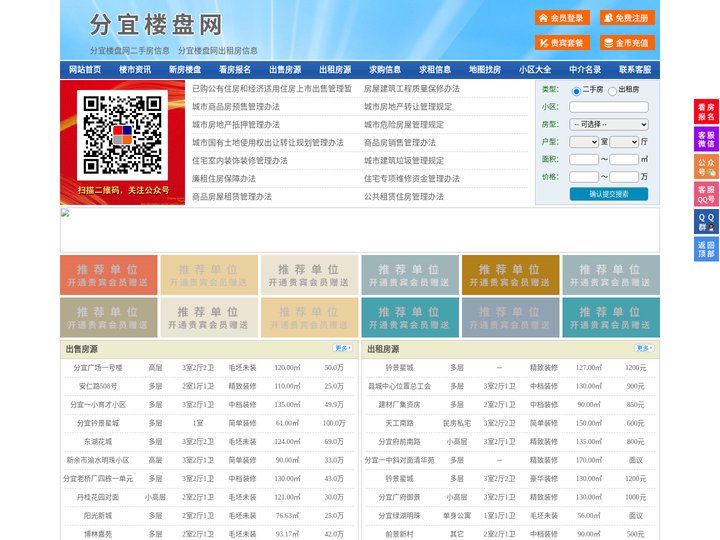
Task: Open the 室 room count dropdown
Action: [x=584, y=142]
